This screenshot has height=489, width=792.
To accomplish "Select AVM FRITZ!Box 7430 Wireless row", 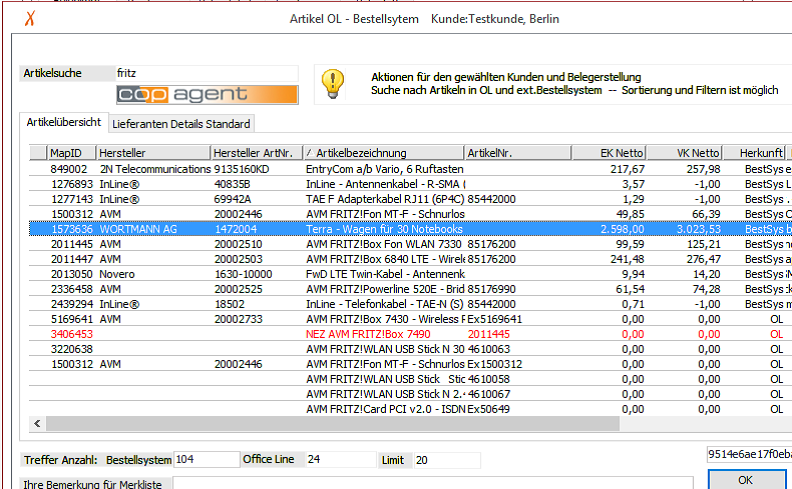I will point(410,319).
